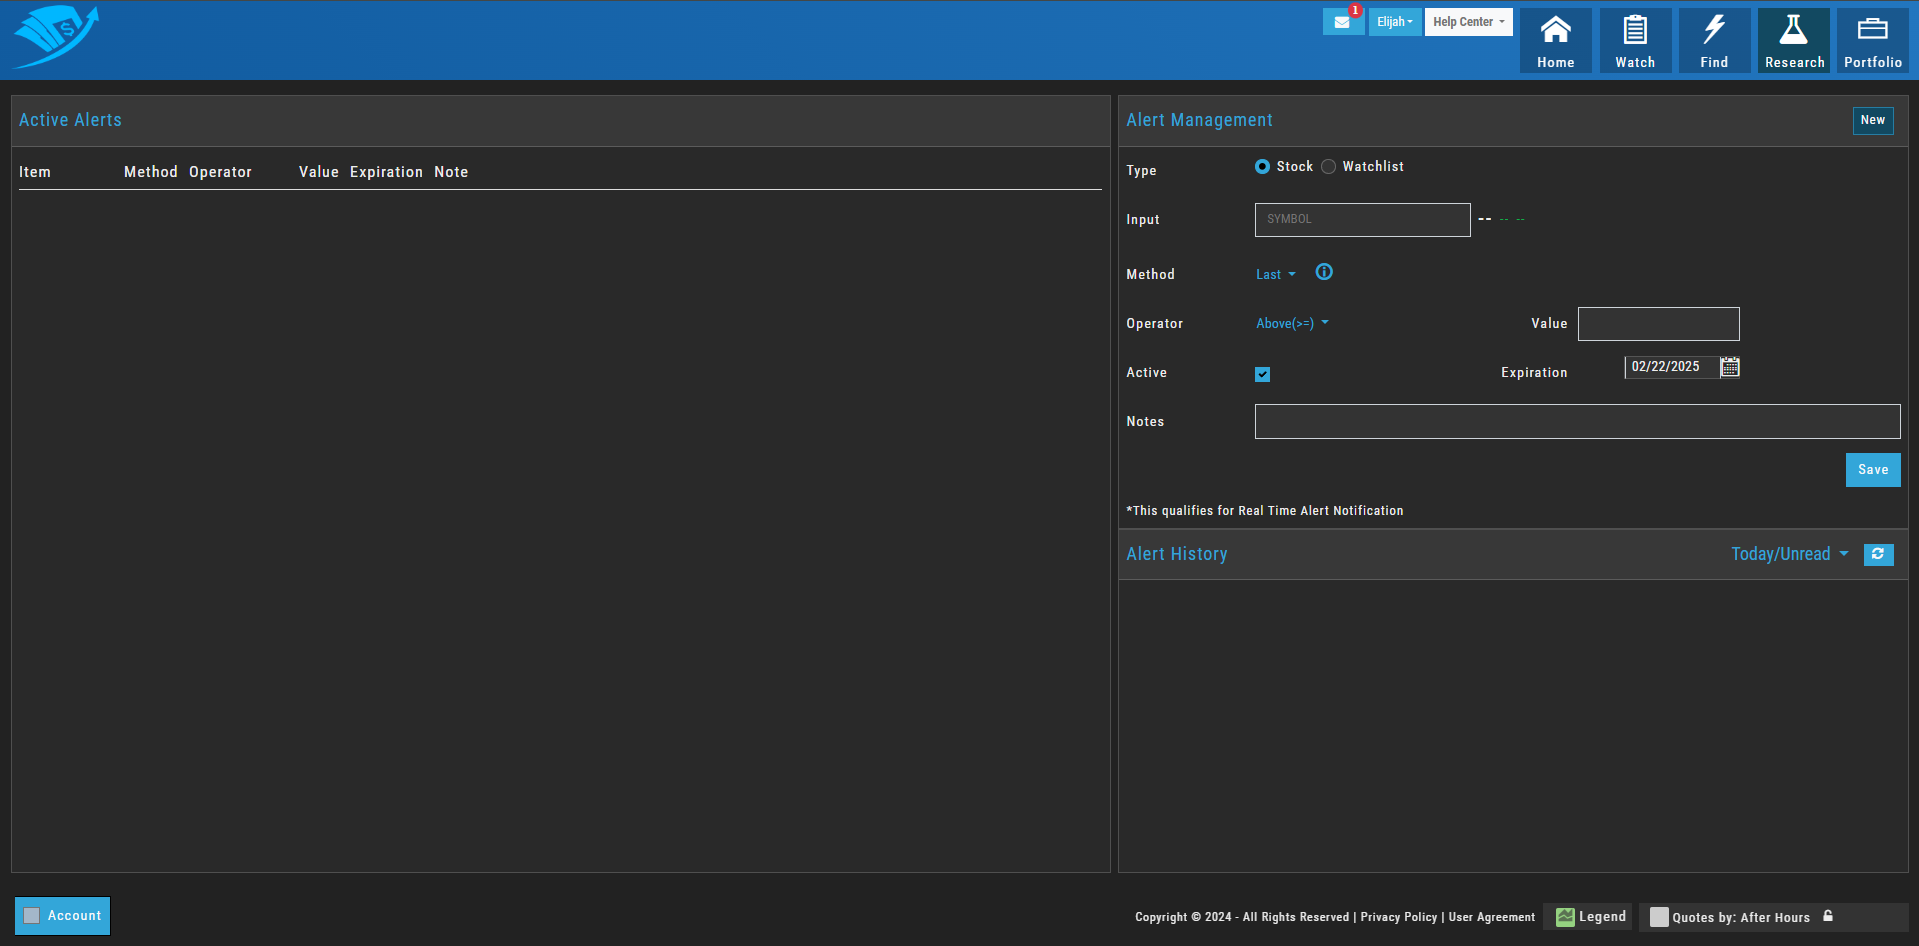Image resolution: width=1919 pixels, height=946 pixels.
Task: Sort by the Note column header
Action: (x=451, y=172)
